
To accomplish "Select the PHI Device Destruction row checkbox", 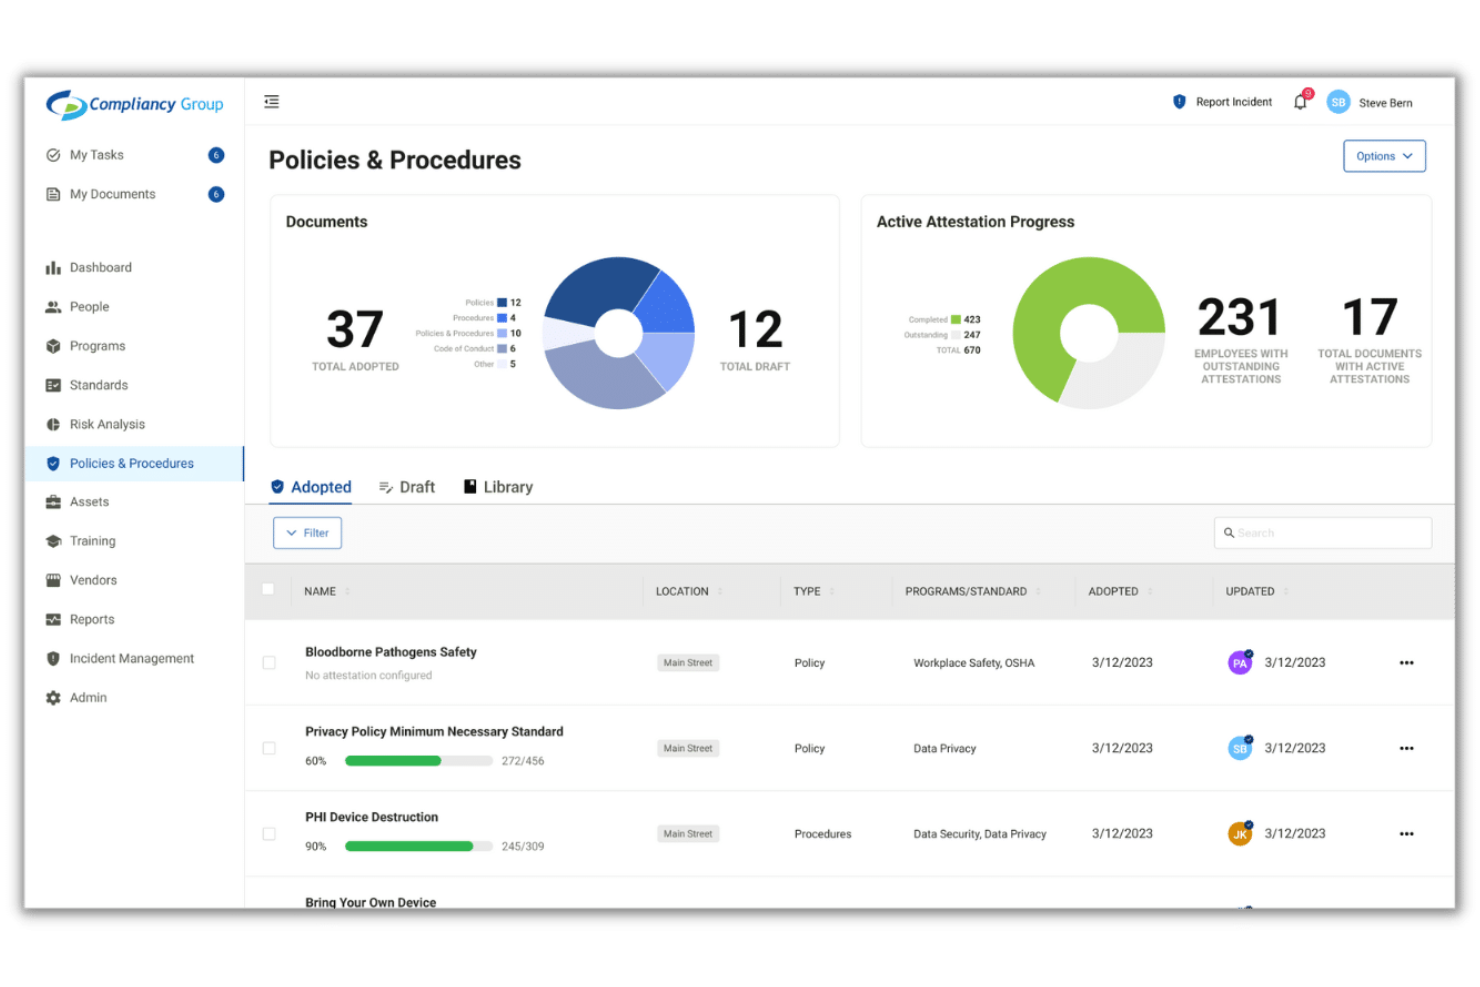I will pyautogui.click(x=268, y=833).
